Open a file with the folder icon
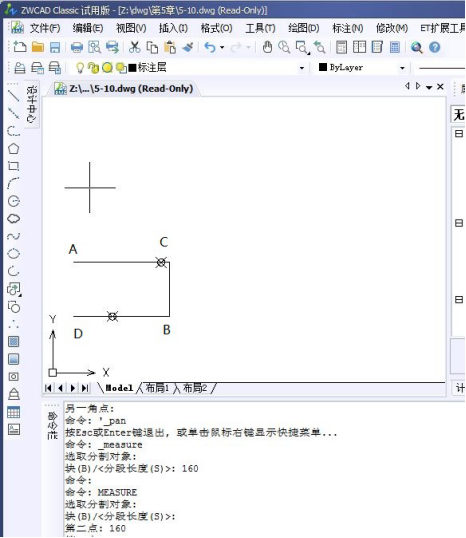 click(x=38, y=47)
